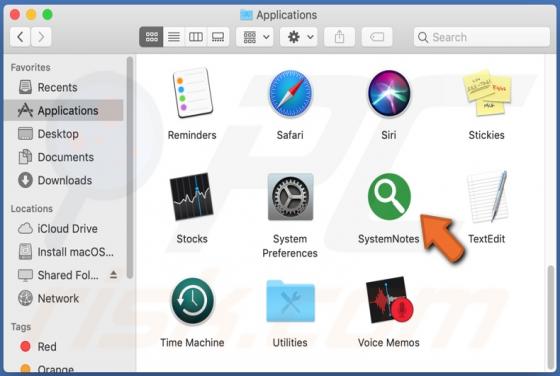
Task: Open Network in the sidebar
Action: point(64,298)
